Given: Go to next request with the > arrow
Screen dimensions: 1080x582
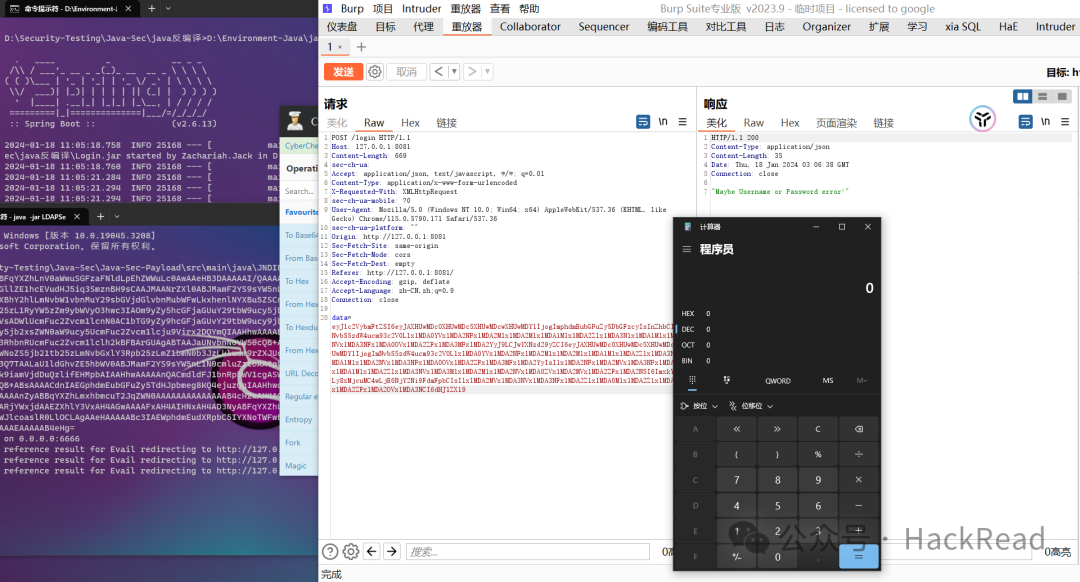Looking at the screenshot, I should [472, 72].
